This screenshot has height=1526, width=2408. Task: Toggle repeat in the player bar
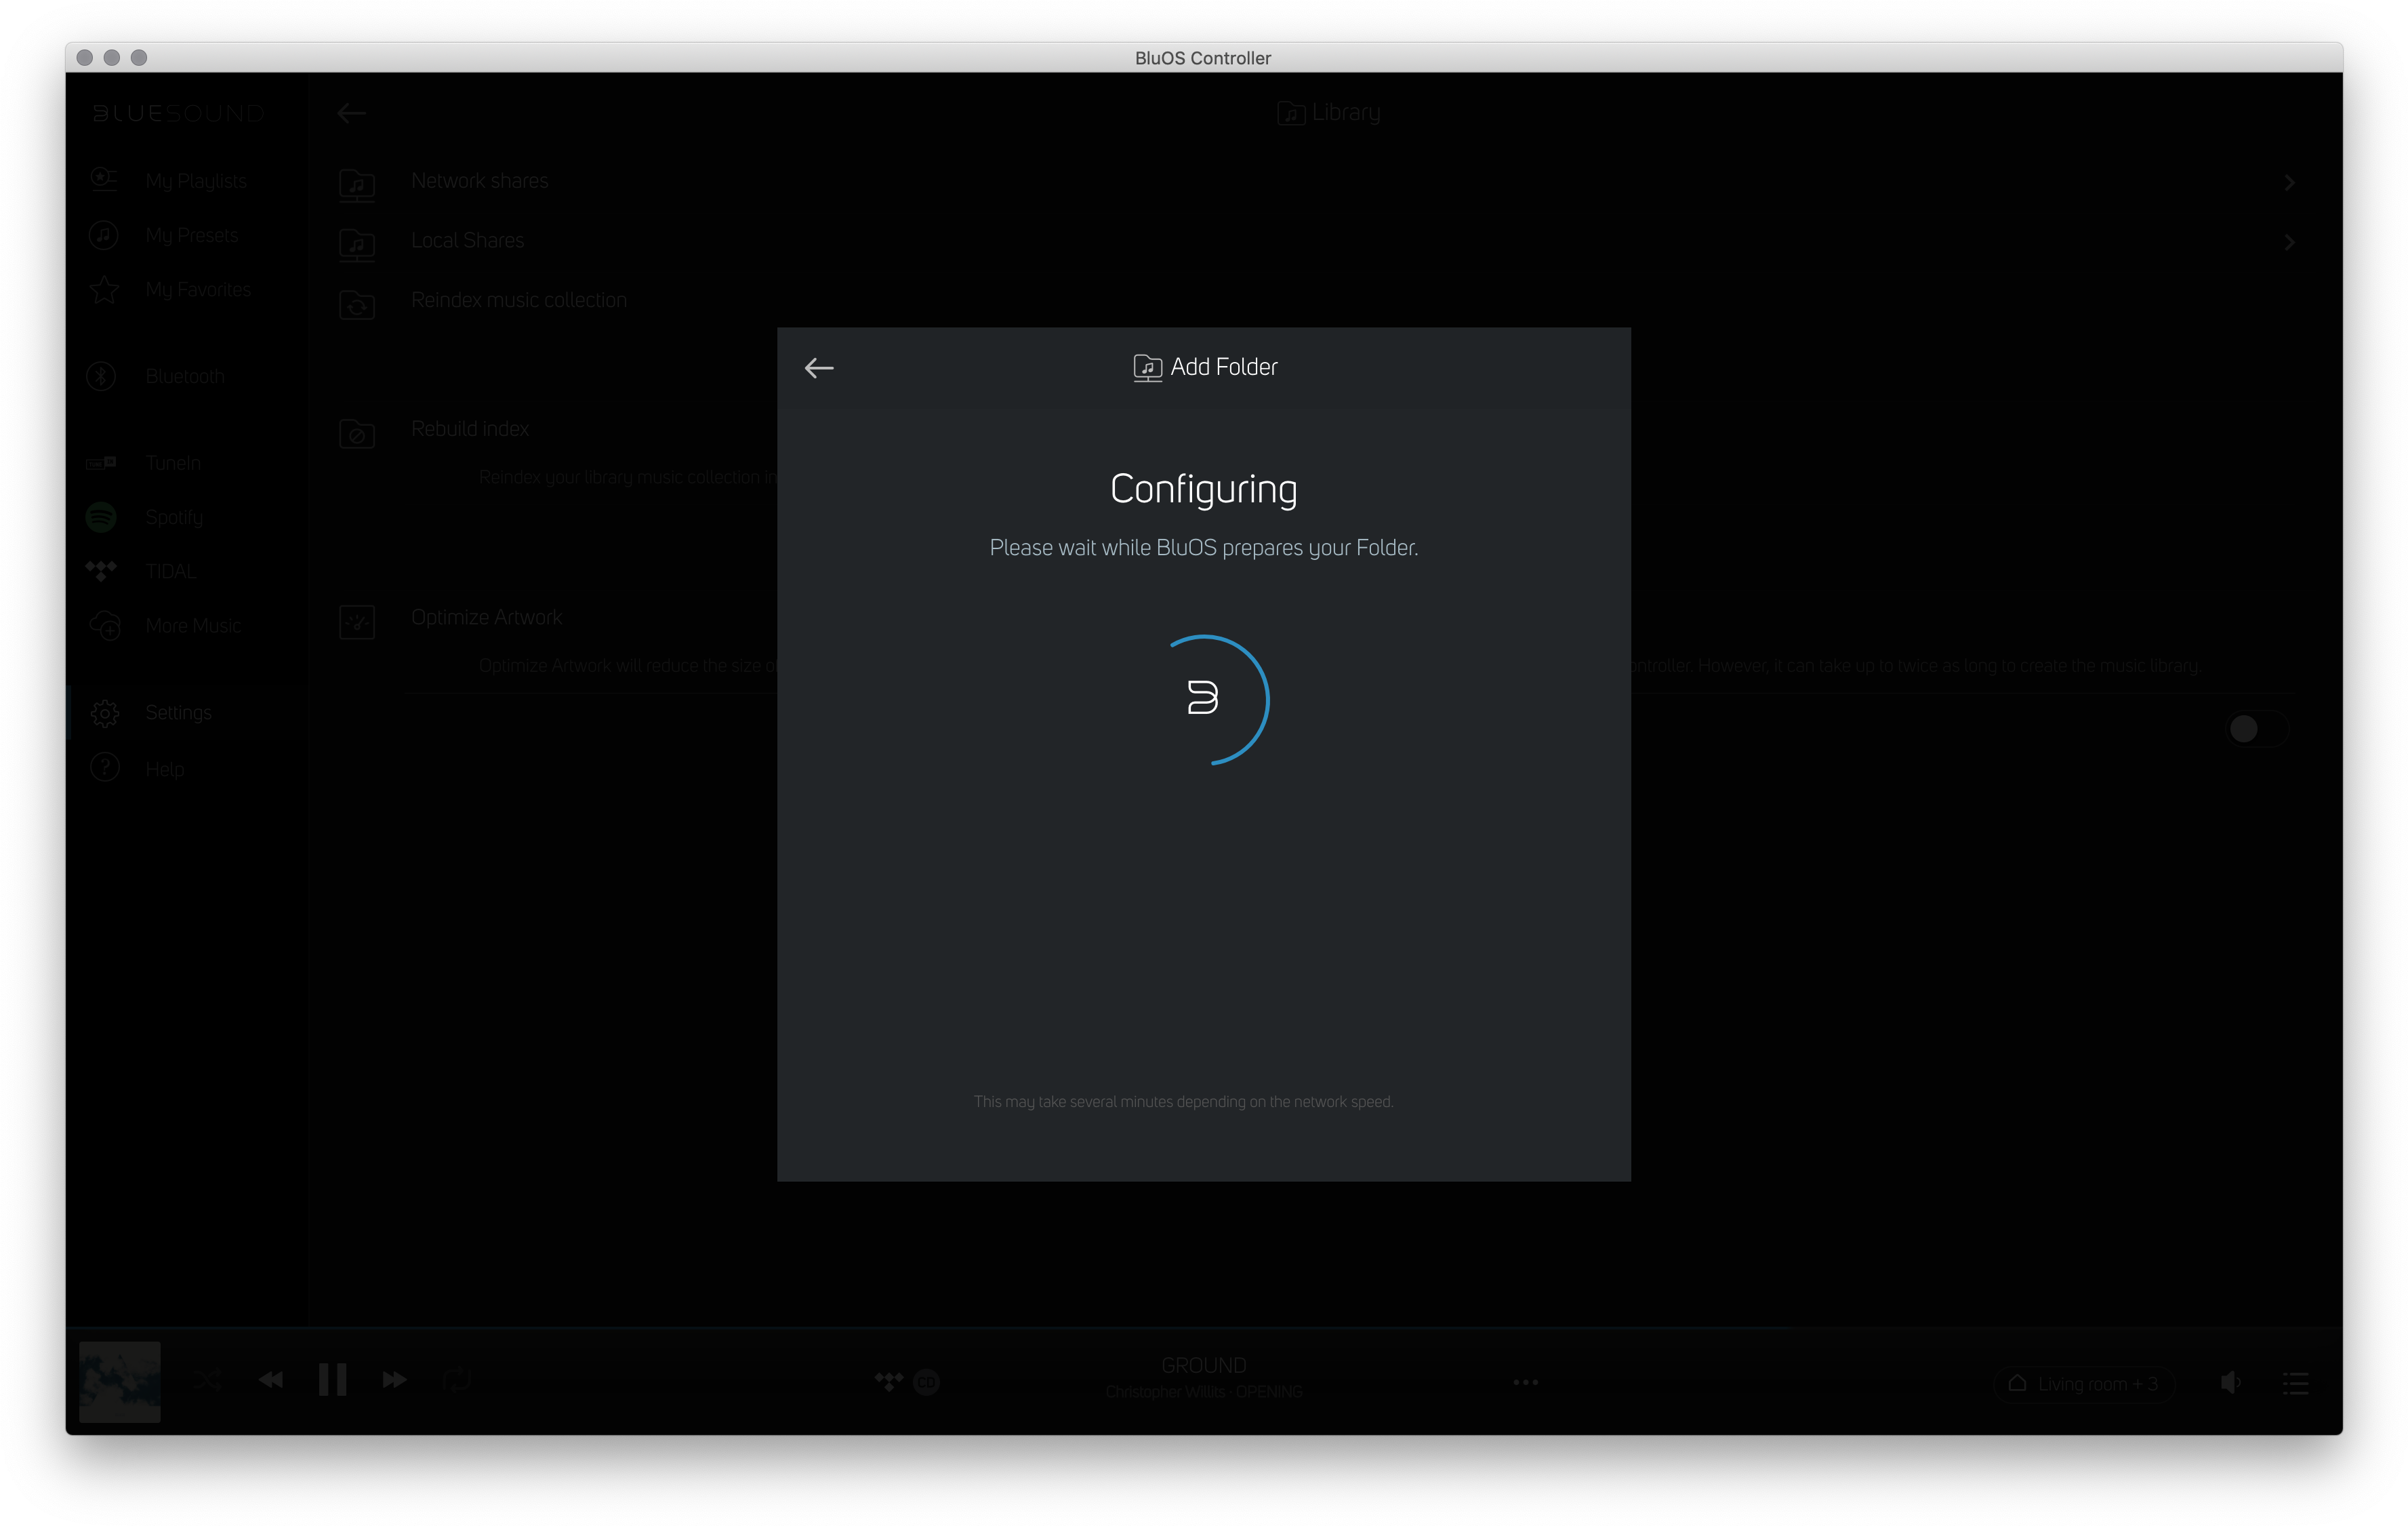click(456, 1381)
